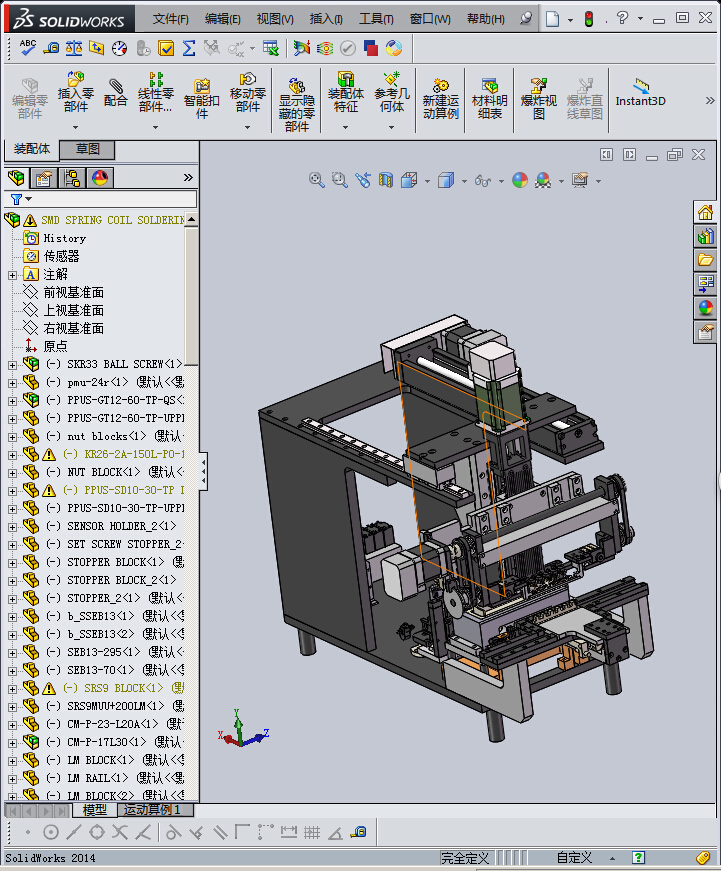Open the Mass Properties scale icon
The width and height of the screenshot is (721, 871).
click(x=74, y=48)
